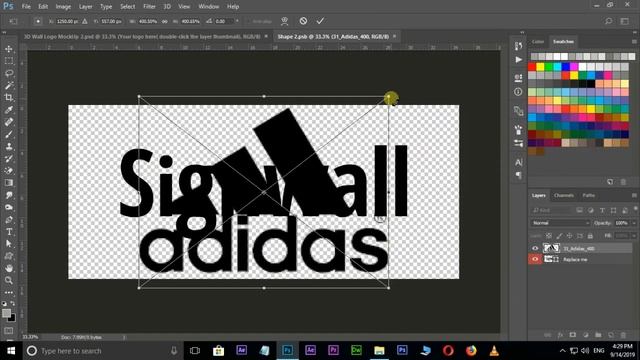Switch to warp mode icon in options bar

[x=284, y=21]
